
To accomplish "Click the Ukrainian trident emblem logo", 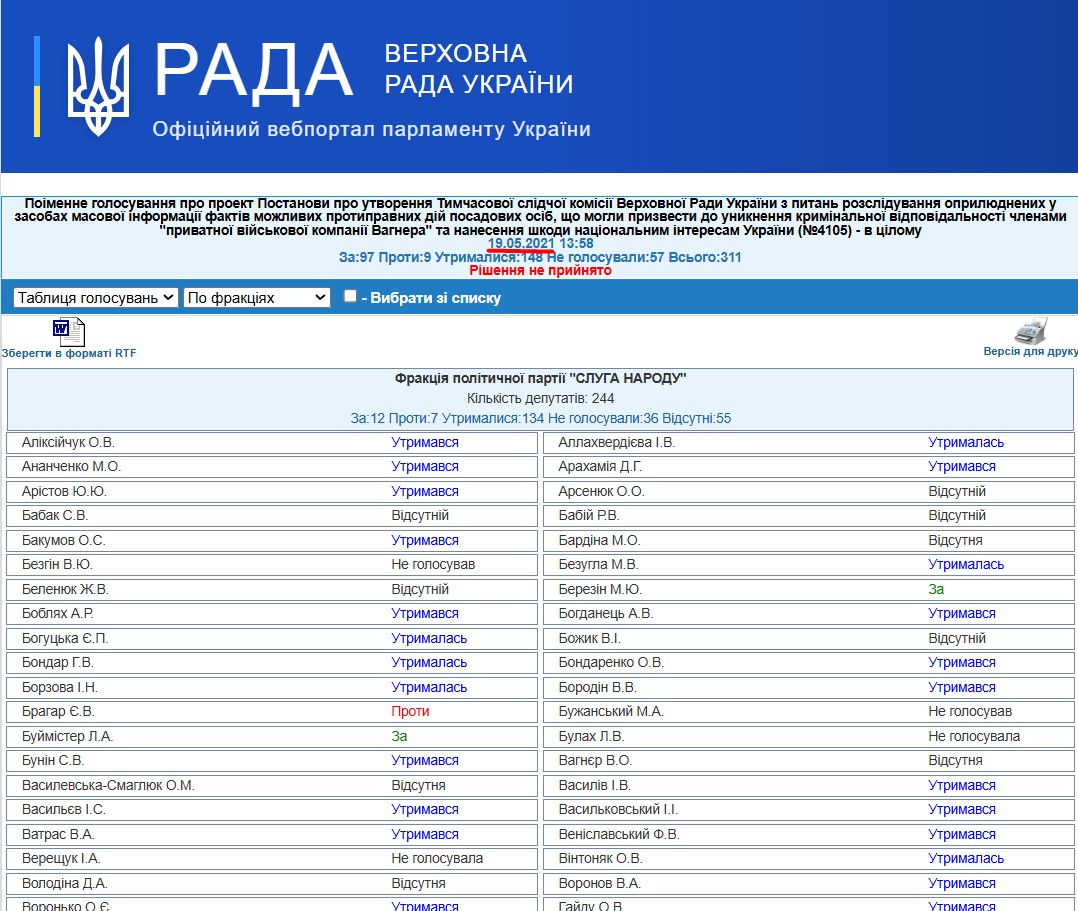I will tap(98, 86).
